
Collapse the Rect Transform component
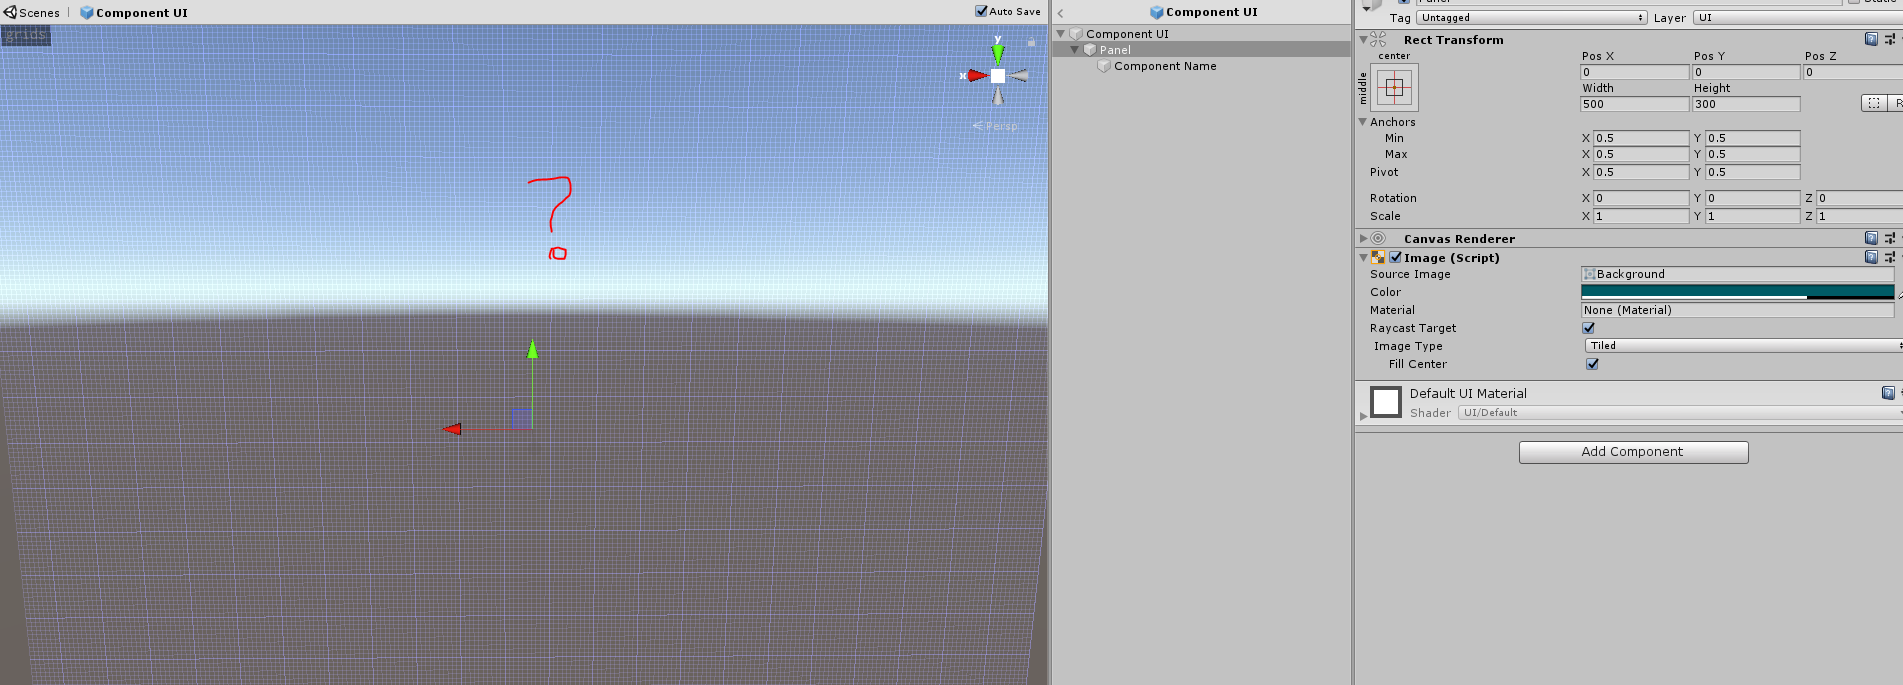click(x=1363, y=40)
